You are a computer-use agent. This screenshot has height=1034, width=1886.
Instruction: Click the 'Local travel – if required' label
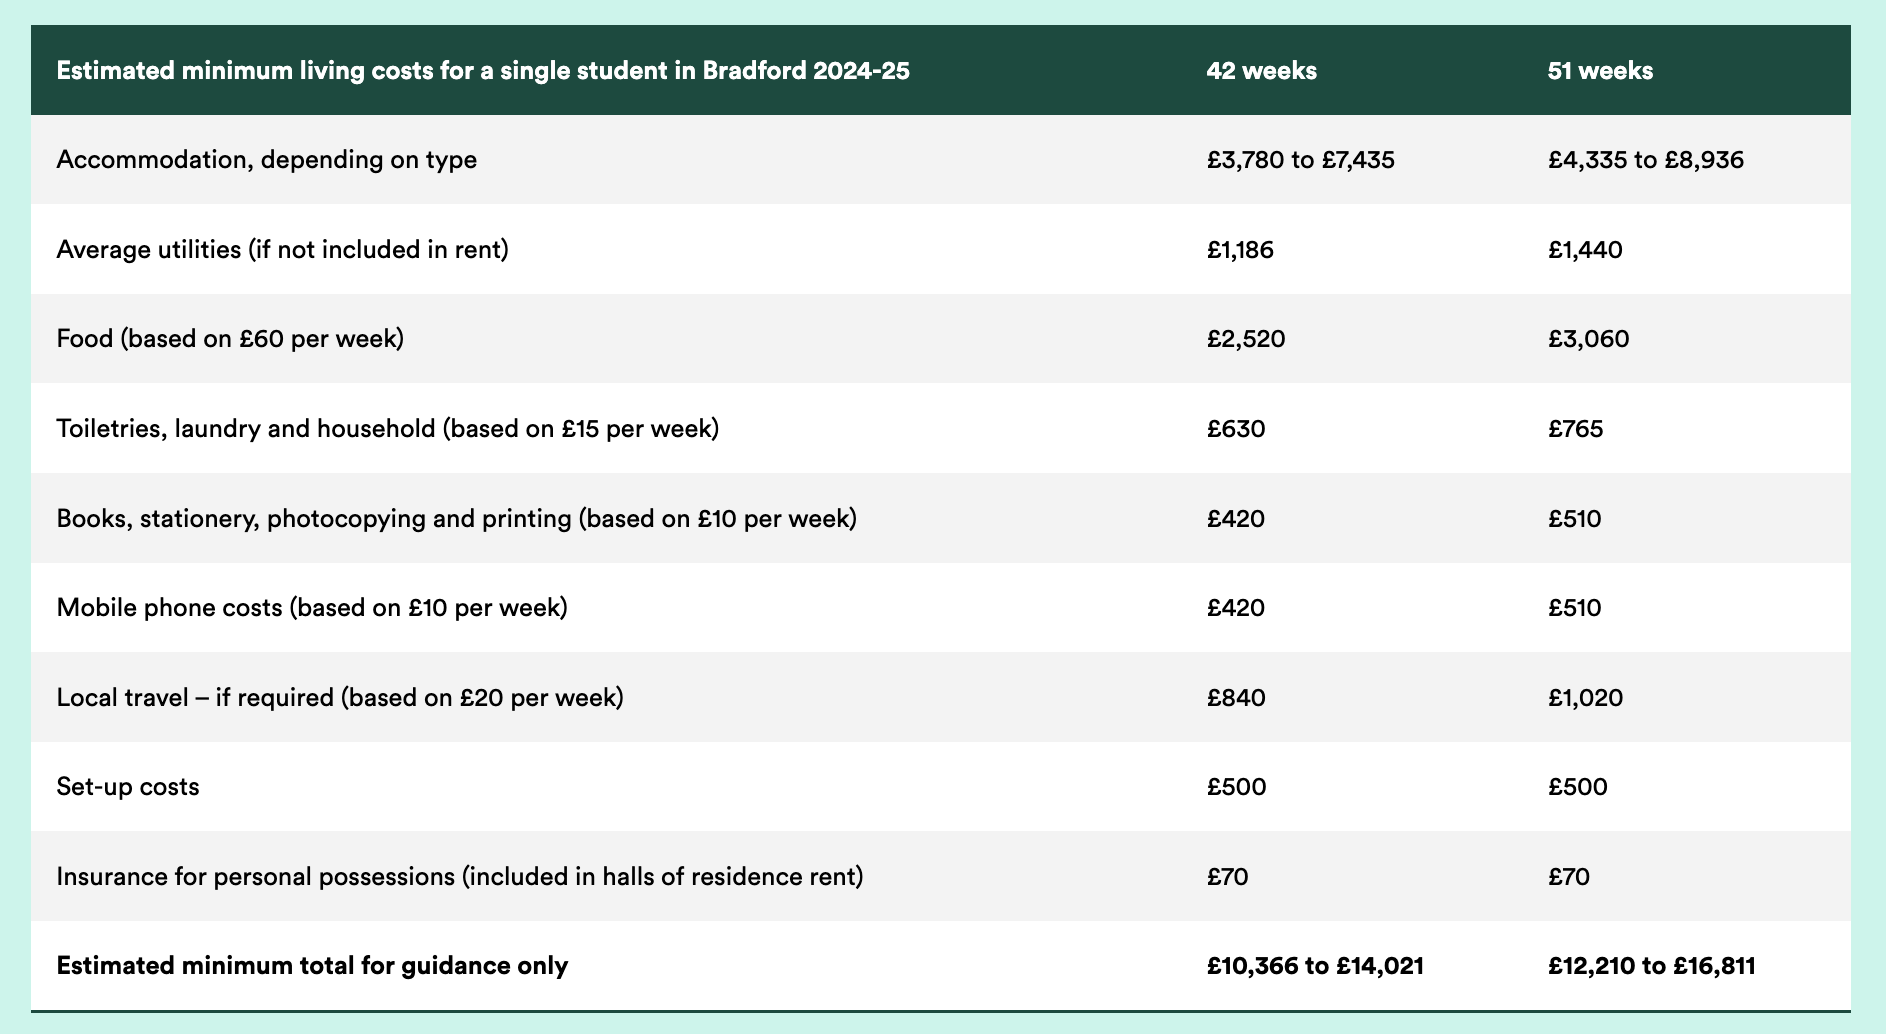click(340, 697)
